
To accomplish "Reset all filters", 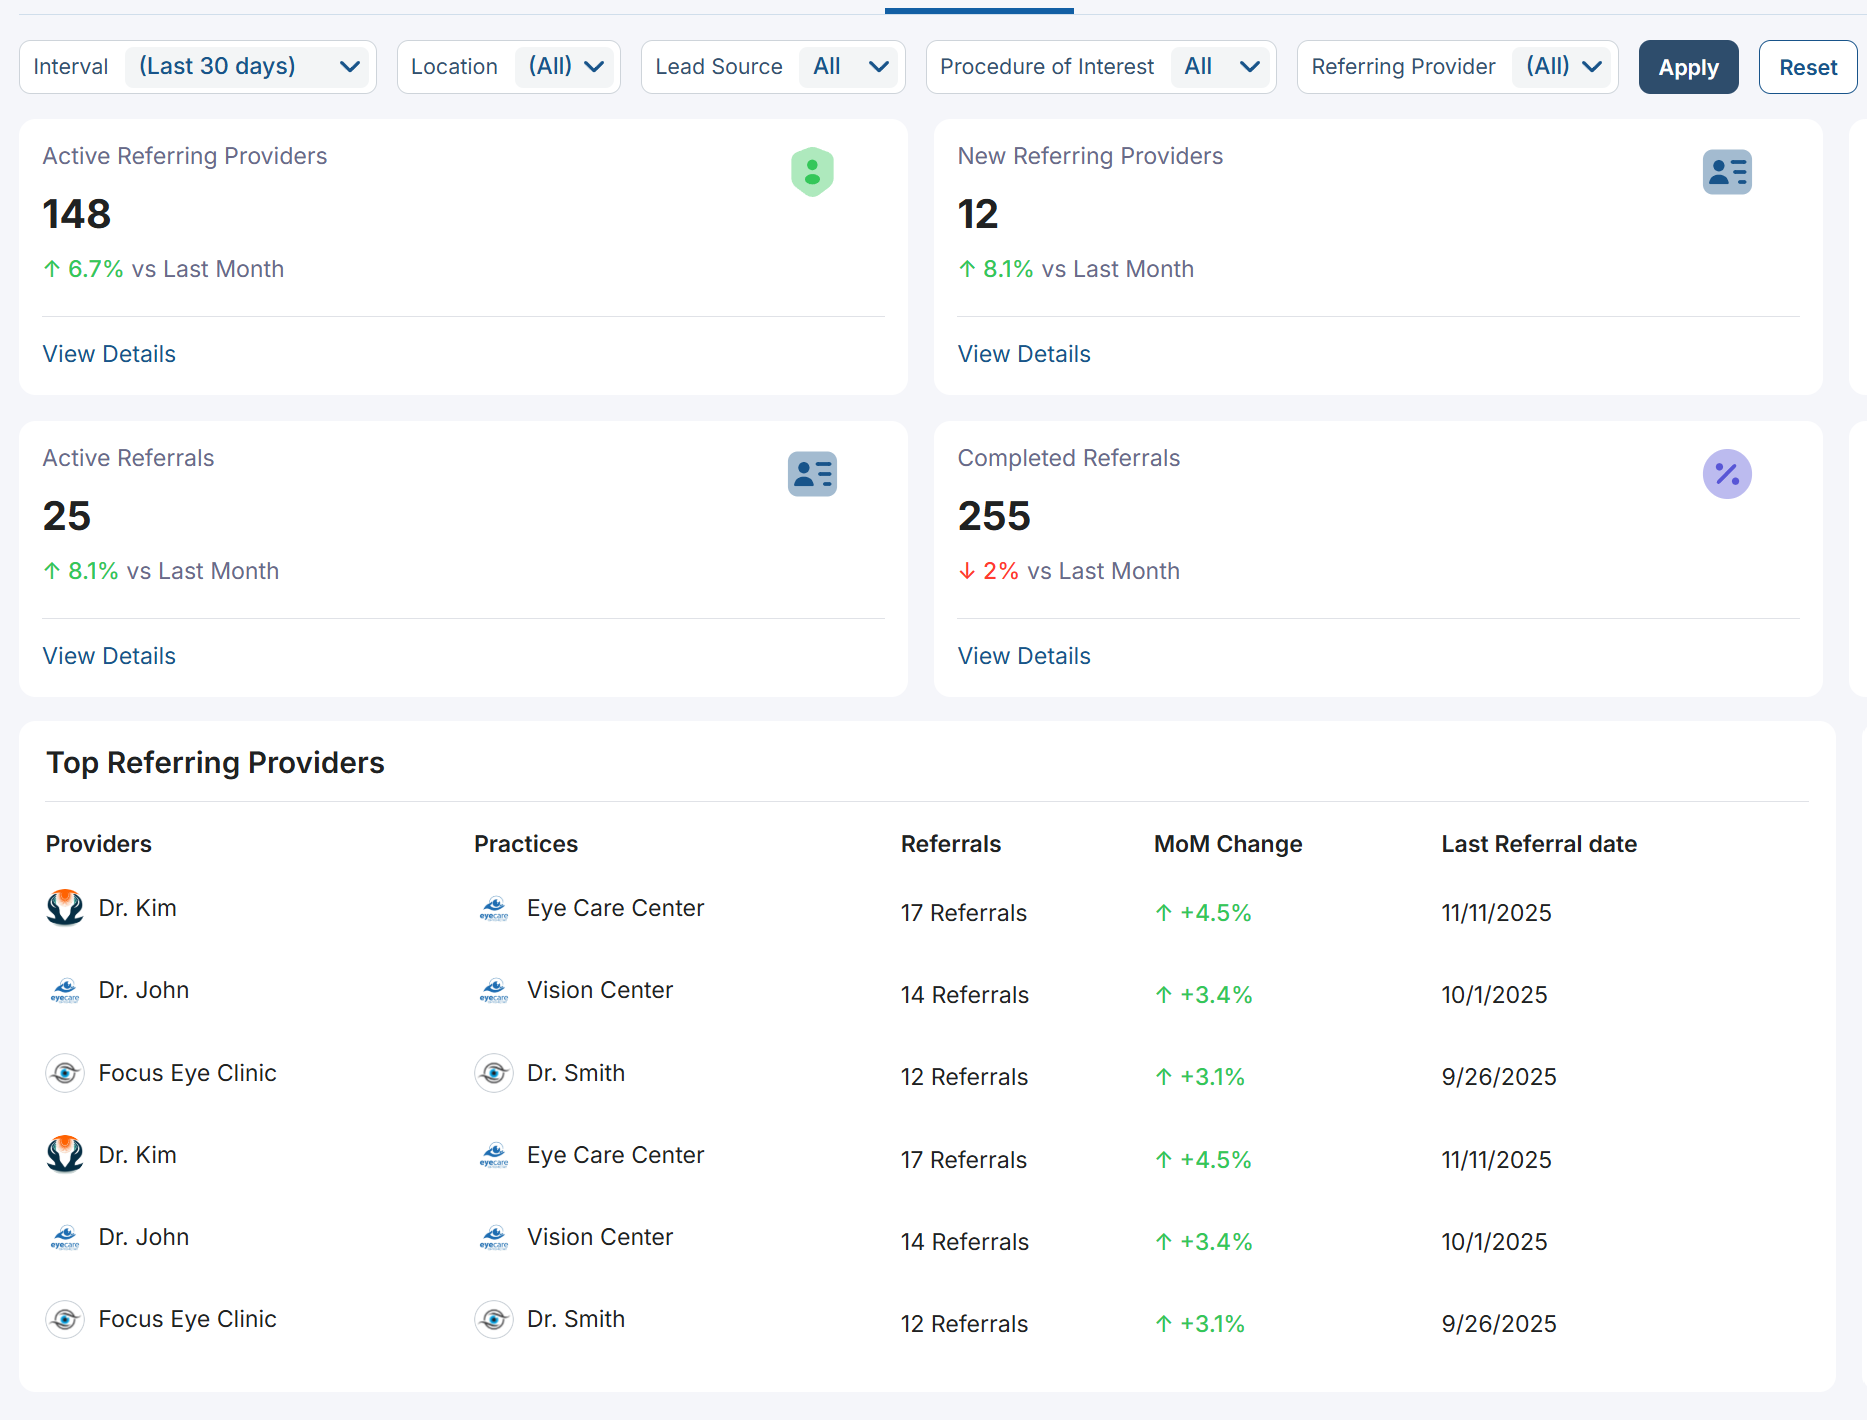I will [1808, 67].
